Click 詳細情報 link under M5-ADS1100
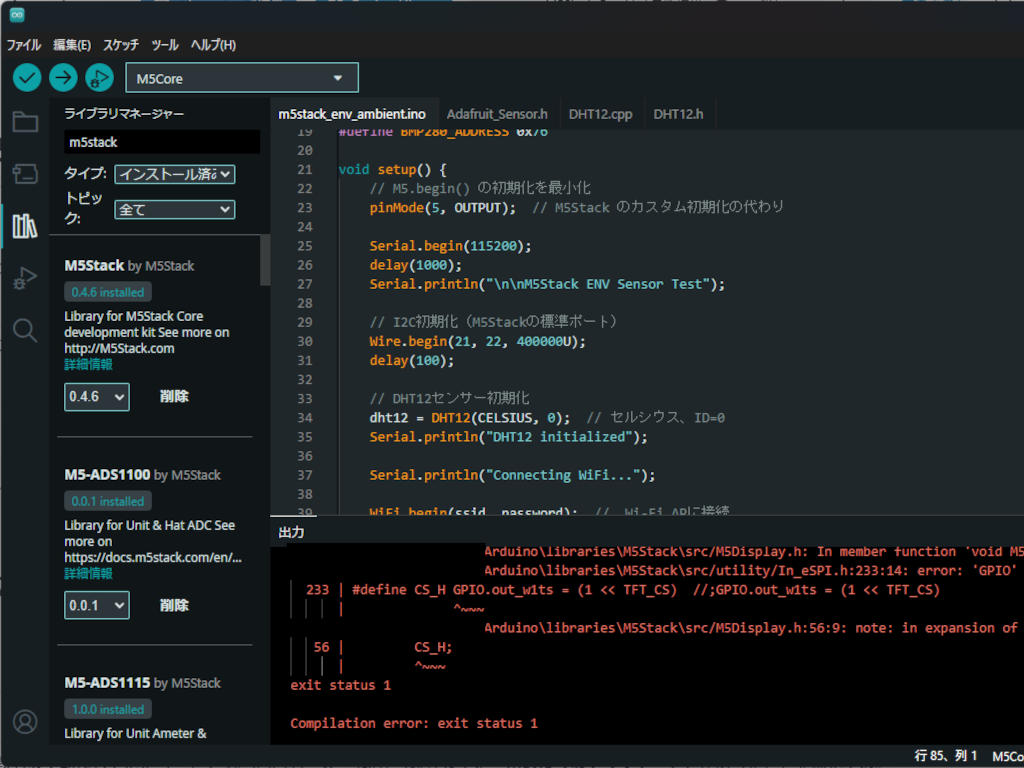 pos(88,574)
